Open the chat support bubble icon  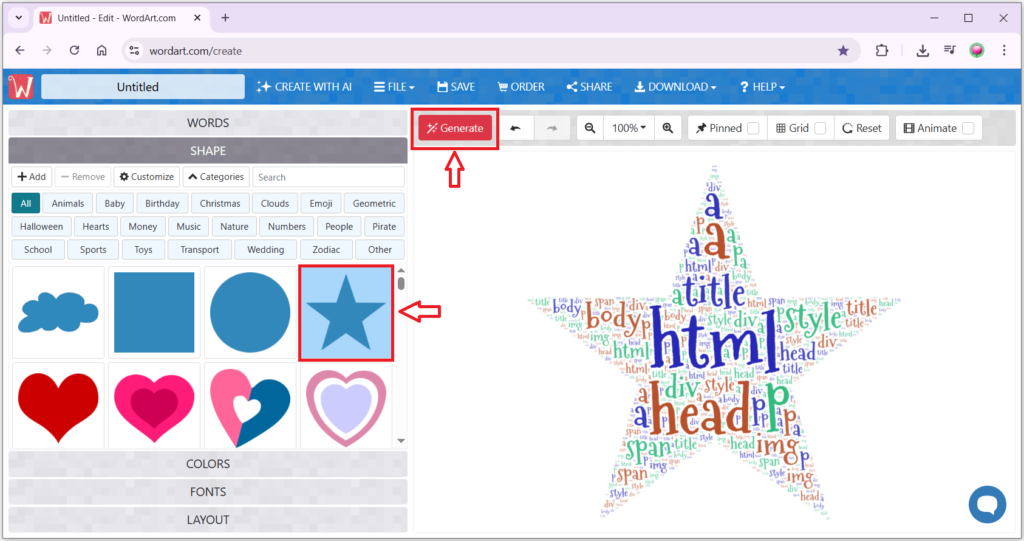pos(987,503)
